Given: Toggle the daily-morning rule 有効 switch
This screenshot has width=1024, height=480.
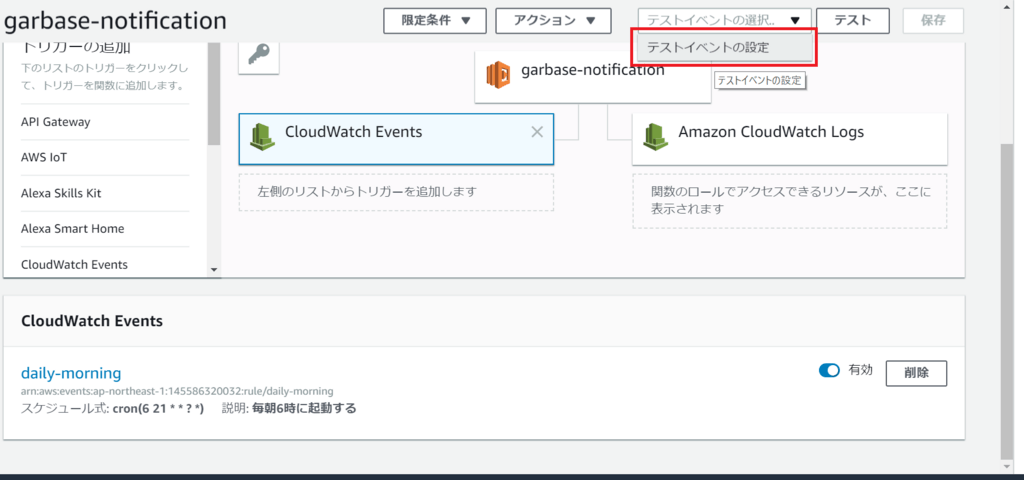Looking at the screenshot, I should 829,371.
